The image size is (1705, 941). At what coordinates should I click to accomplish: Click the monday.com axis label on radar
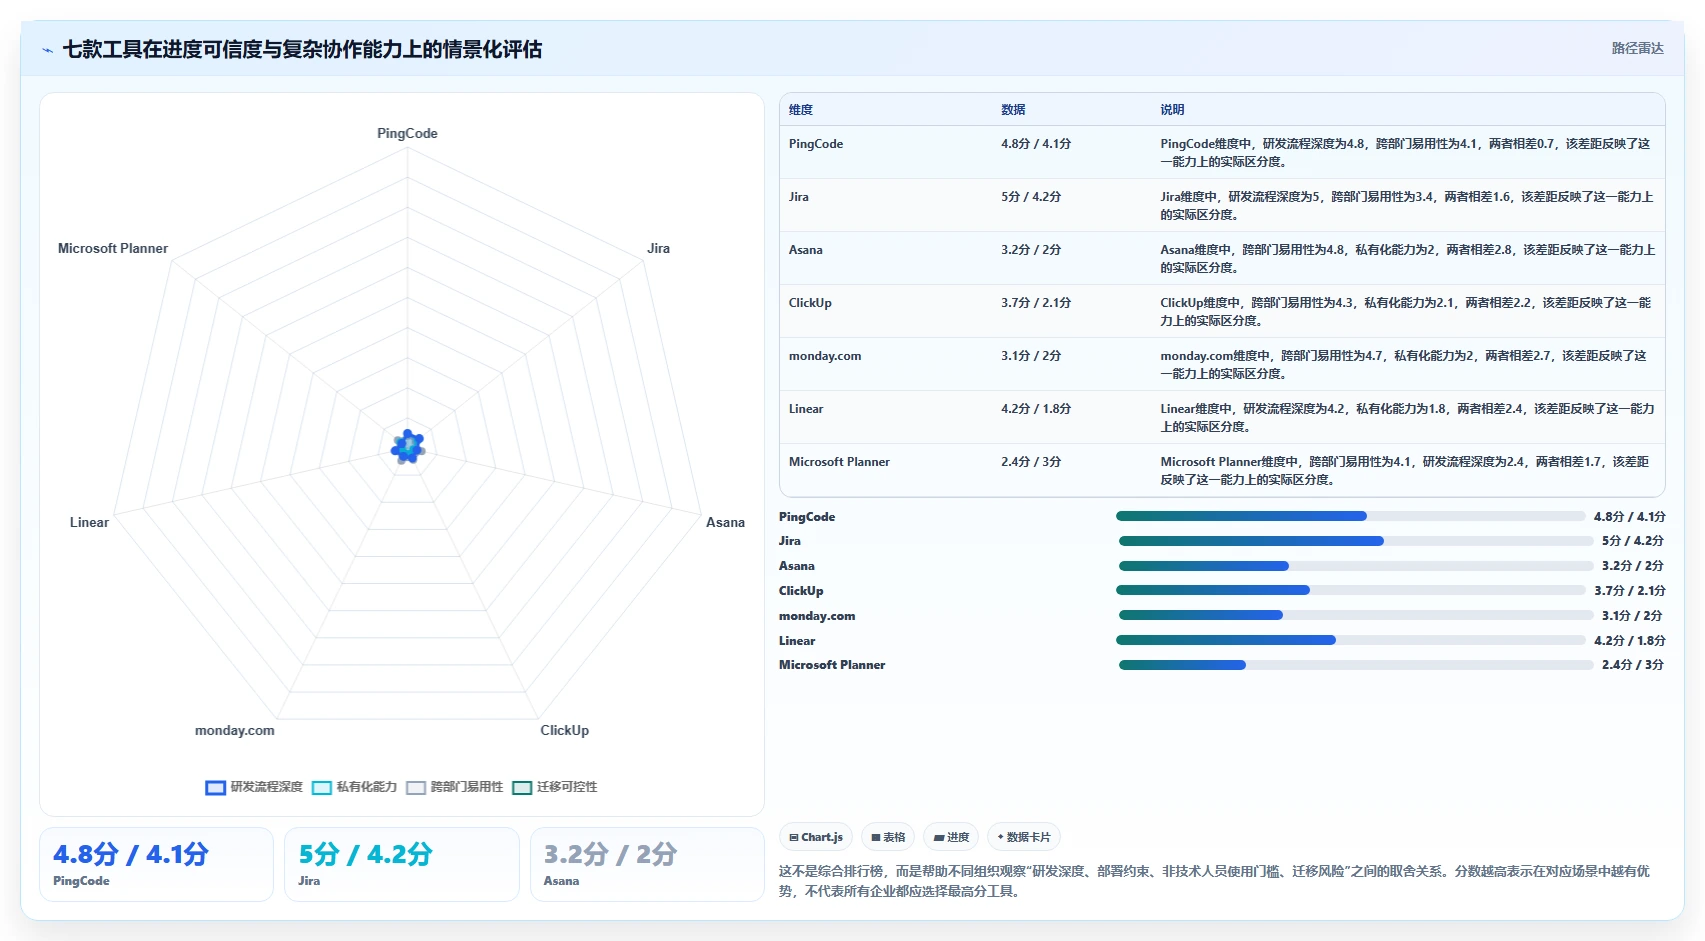point(234,730)
